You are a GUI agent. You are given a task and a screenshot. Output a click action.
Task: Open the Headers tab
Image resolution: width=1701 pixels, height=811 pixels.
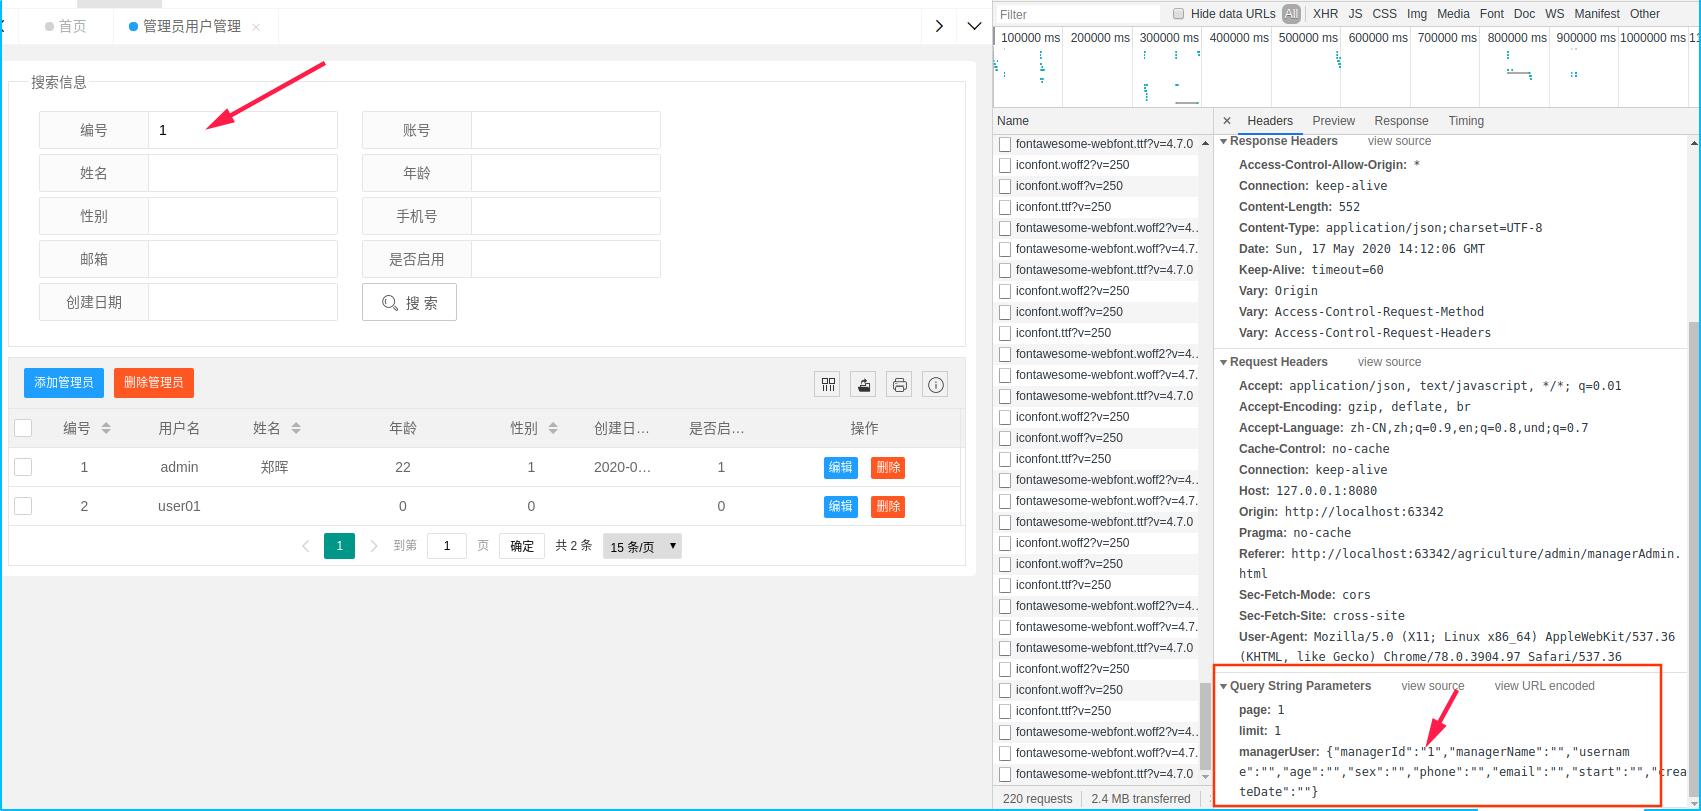click(x=1270, y=121)
